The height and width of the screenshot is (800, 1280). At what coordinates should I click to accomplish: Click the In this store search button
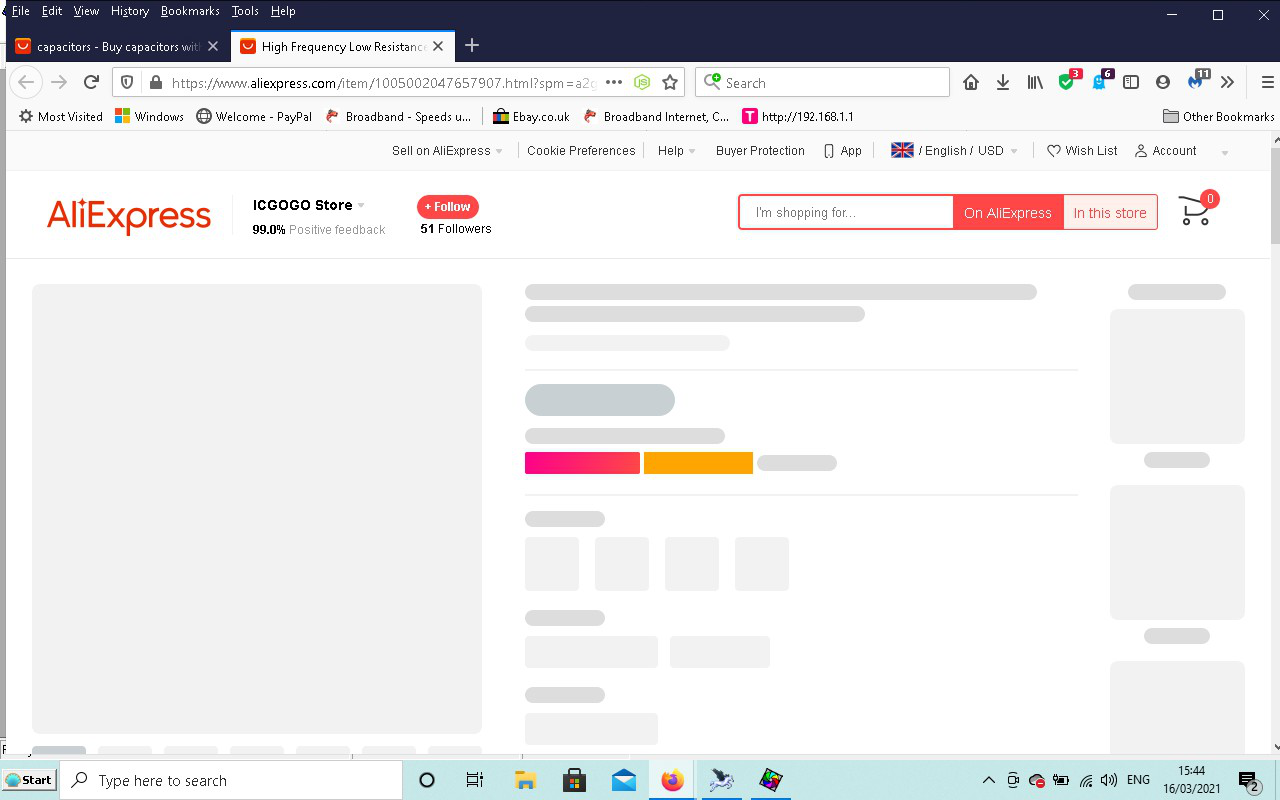(x=1110, y=213)
